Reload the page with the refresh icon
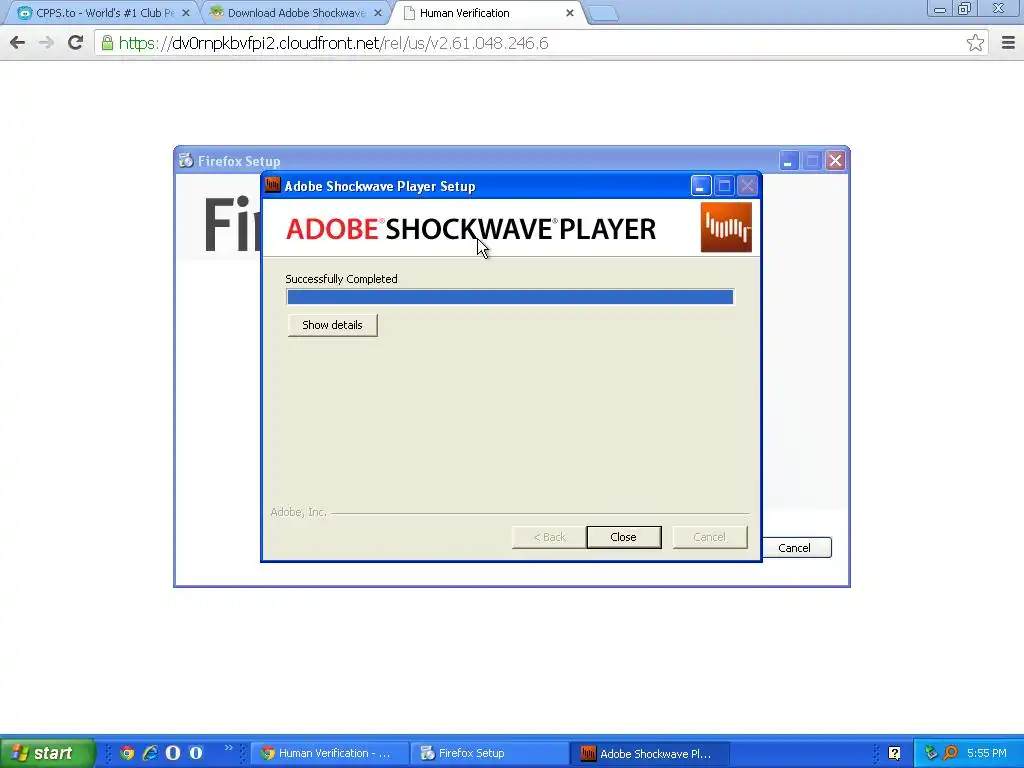1024x768 pixels. [75, 43]
